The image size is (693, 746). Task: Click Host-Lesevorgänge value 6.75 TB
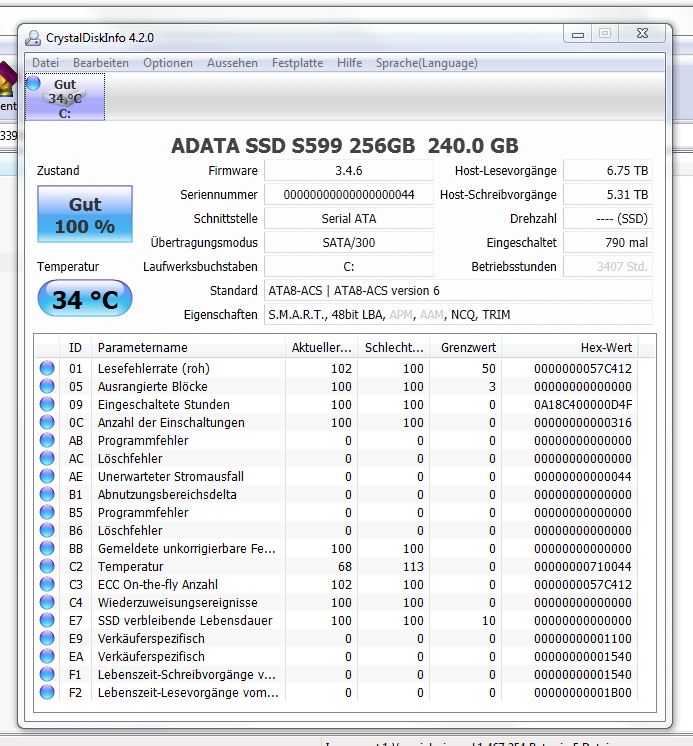608,171
